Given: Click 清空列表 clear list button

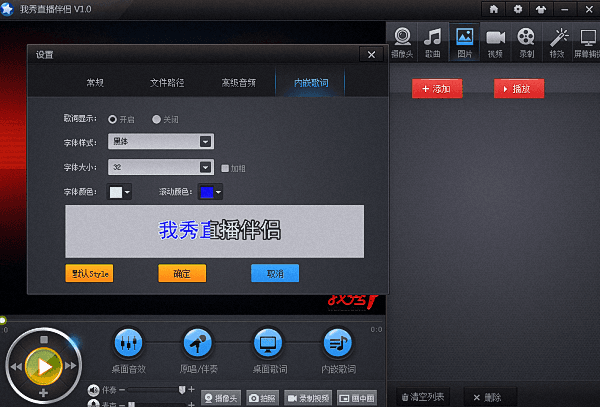Looking at the screenshot, I should coord(423,397).
